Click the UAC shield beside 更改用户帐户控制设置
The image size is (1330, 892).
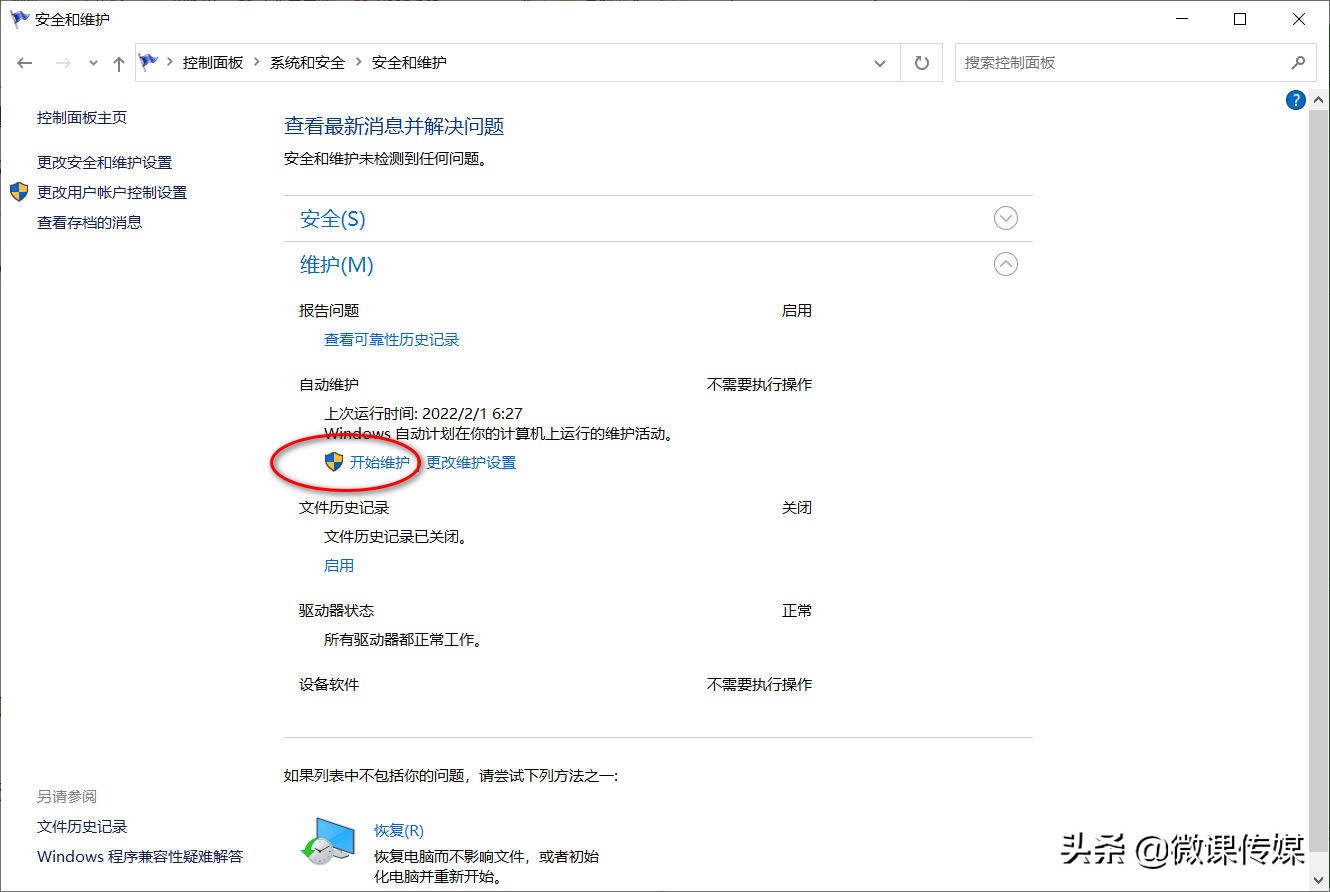[x=18, y=192]
